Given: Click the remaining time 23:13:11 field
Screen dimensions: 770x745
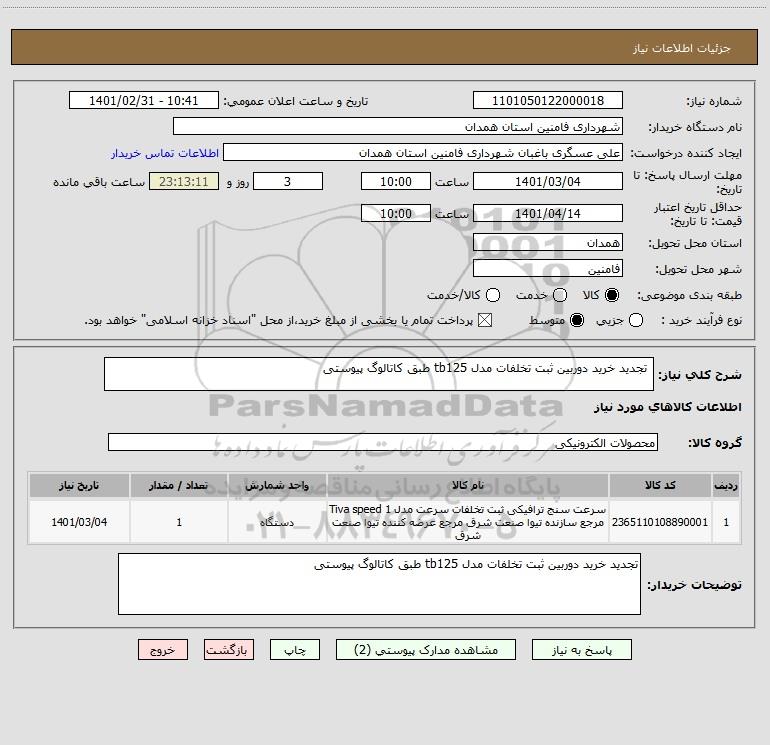Looking at the screenshot, I should [184, 181].
